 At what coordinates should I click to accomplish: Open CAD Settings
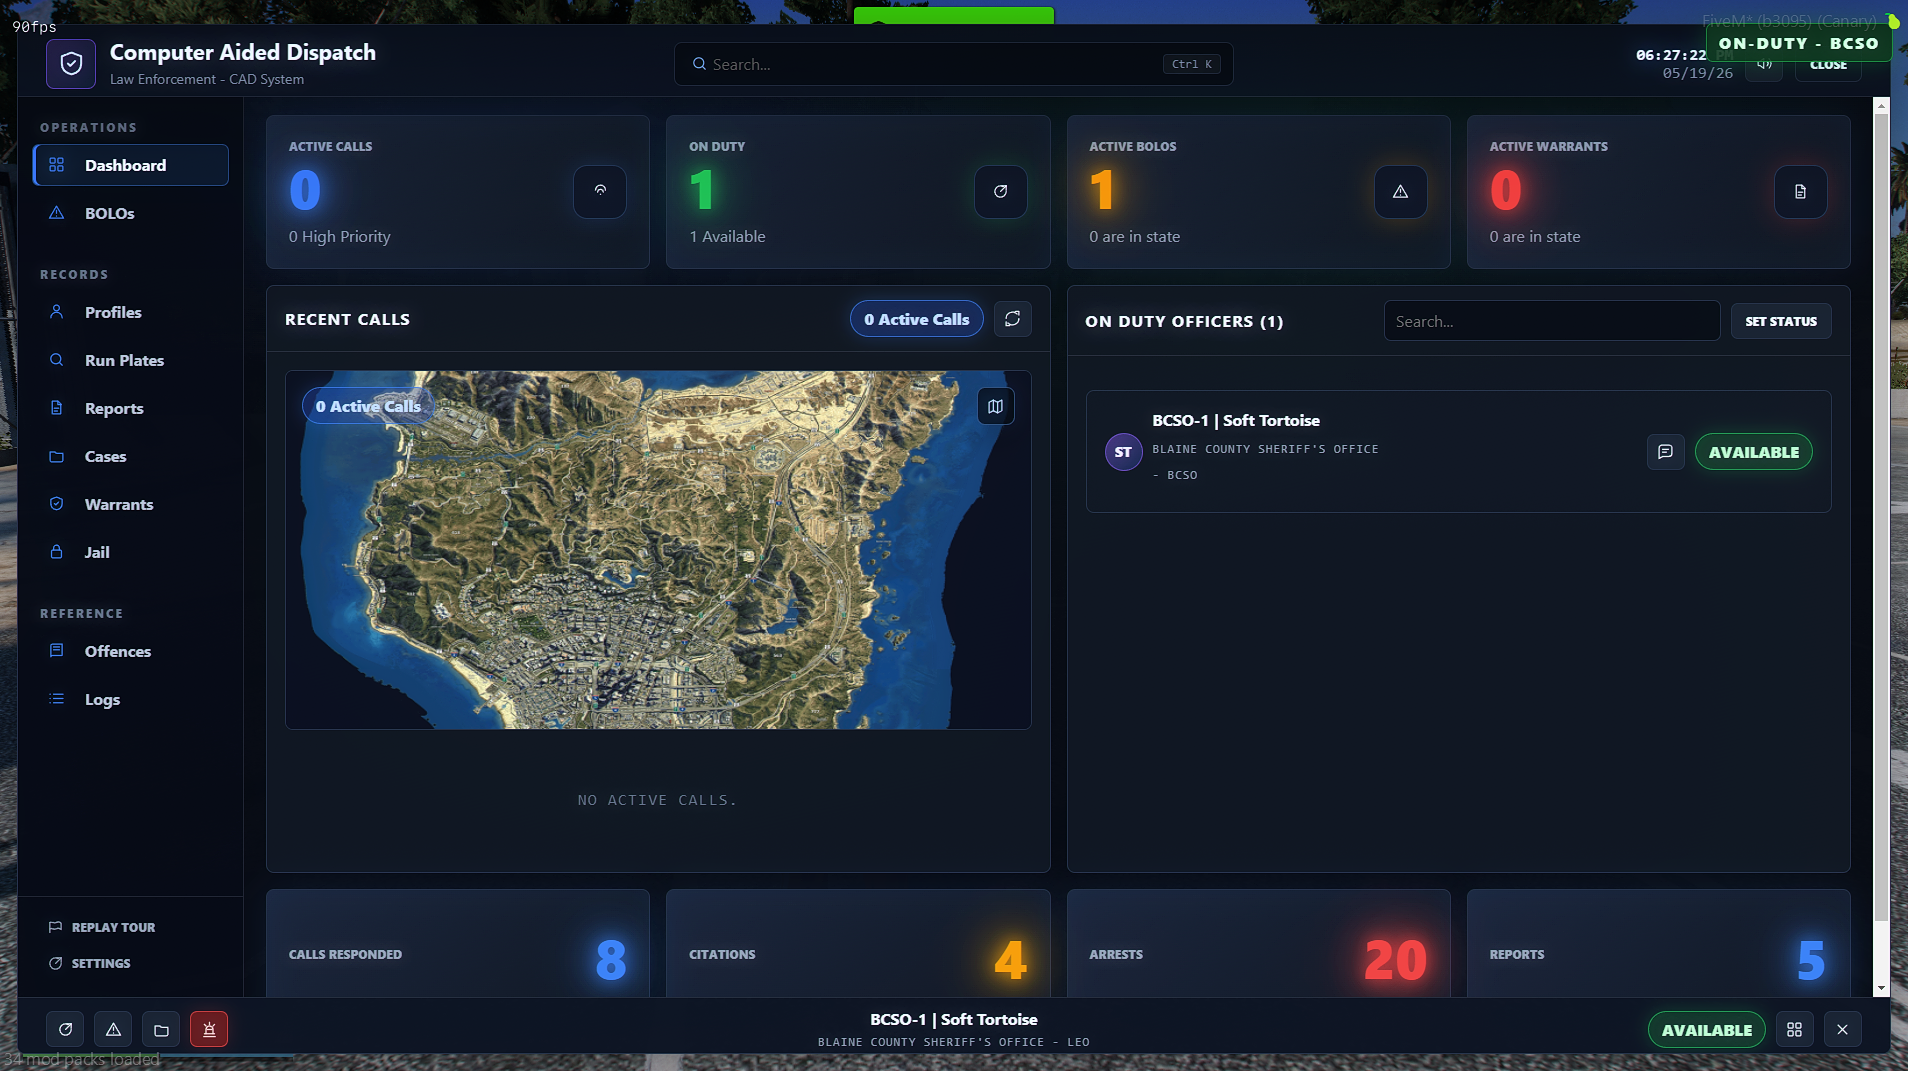pos(90,963)
